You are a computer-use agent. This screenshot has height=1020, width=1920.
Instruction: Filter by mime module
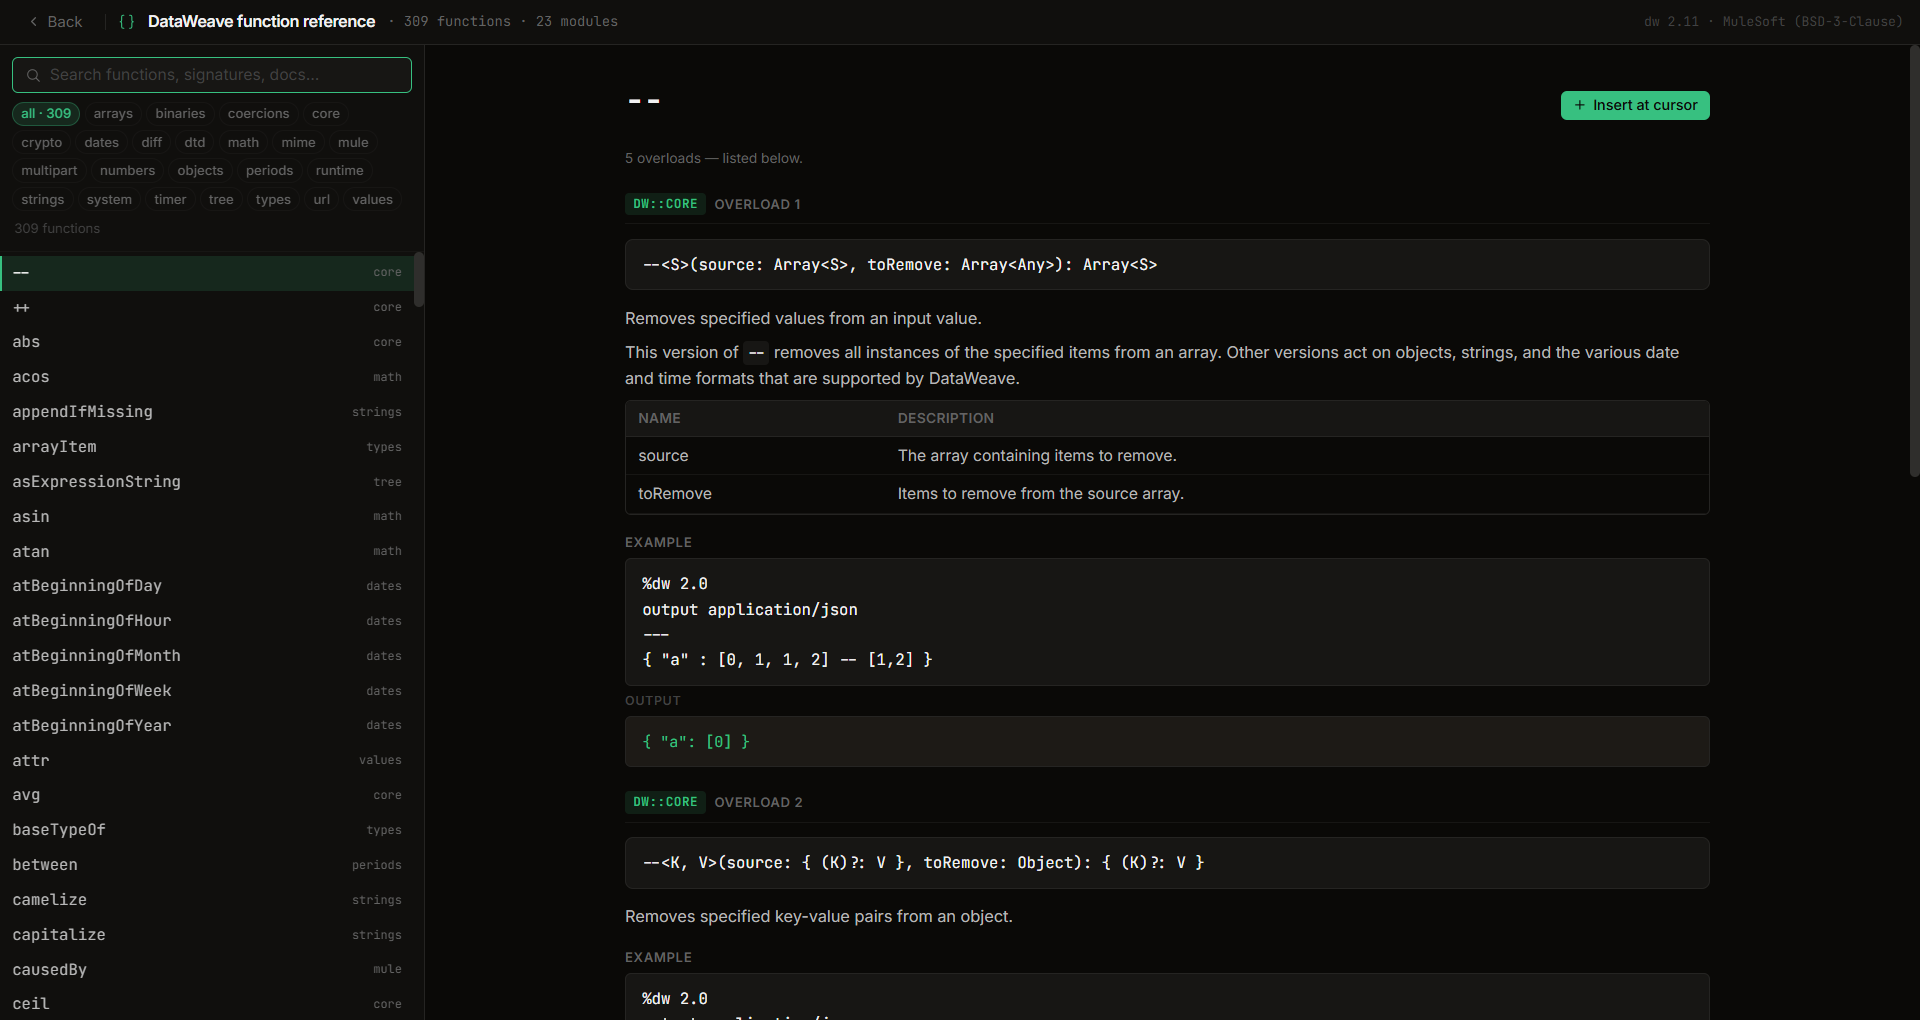[298, 143]
